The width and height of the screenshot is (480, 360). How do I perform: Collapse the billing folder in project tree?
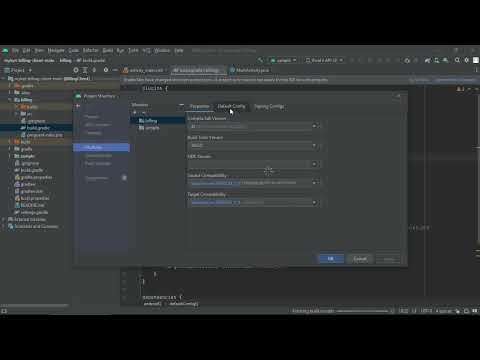pyautogui.click(x=10, y=100)
